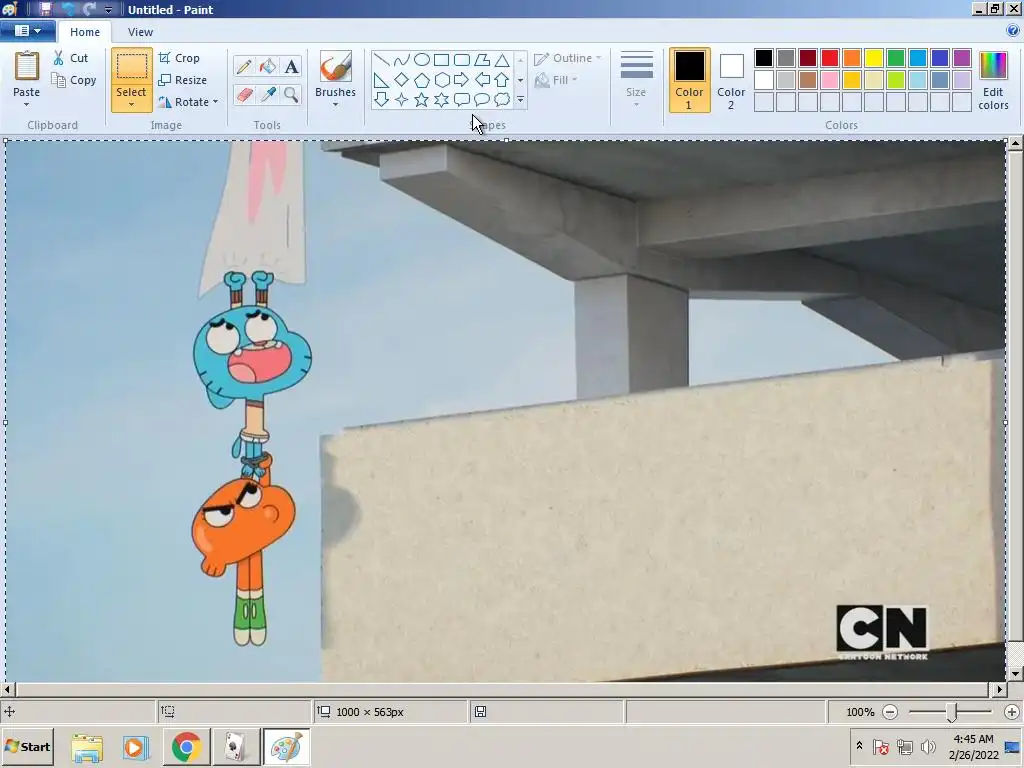Click the zoom in plus button
This screenshot has height=768, width=1024.
click(x=1012, y=712)
